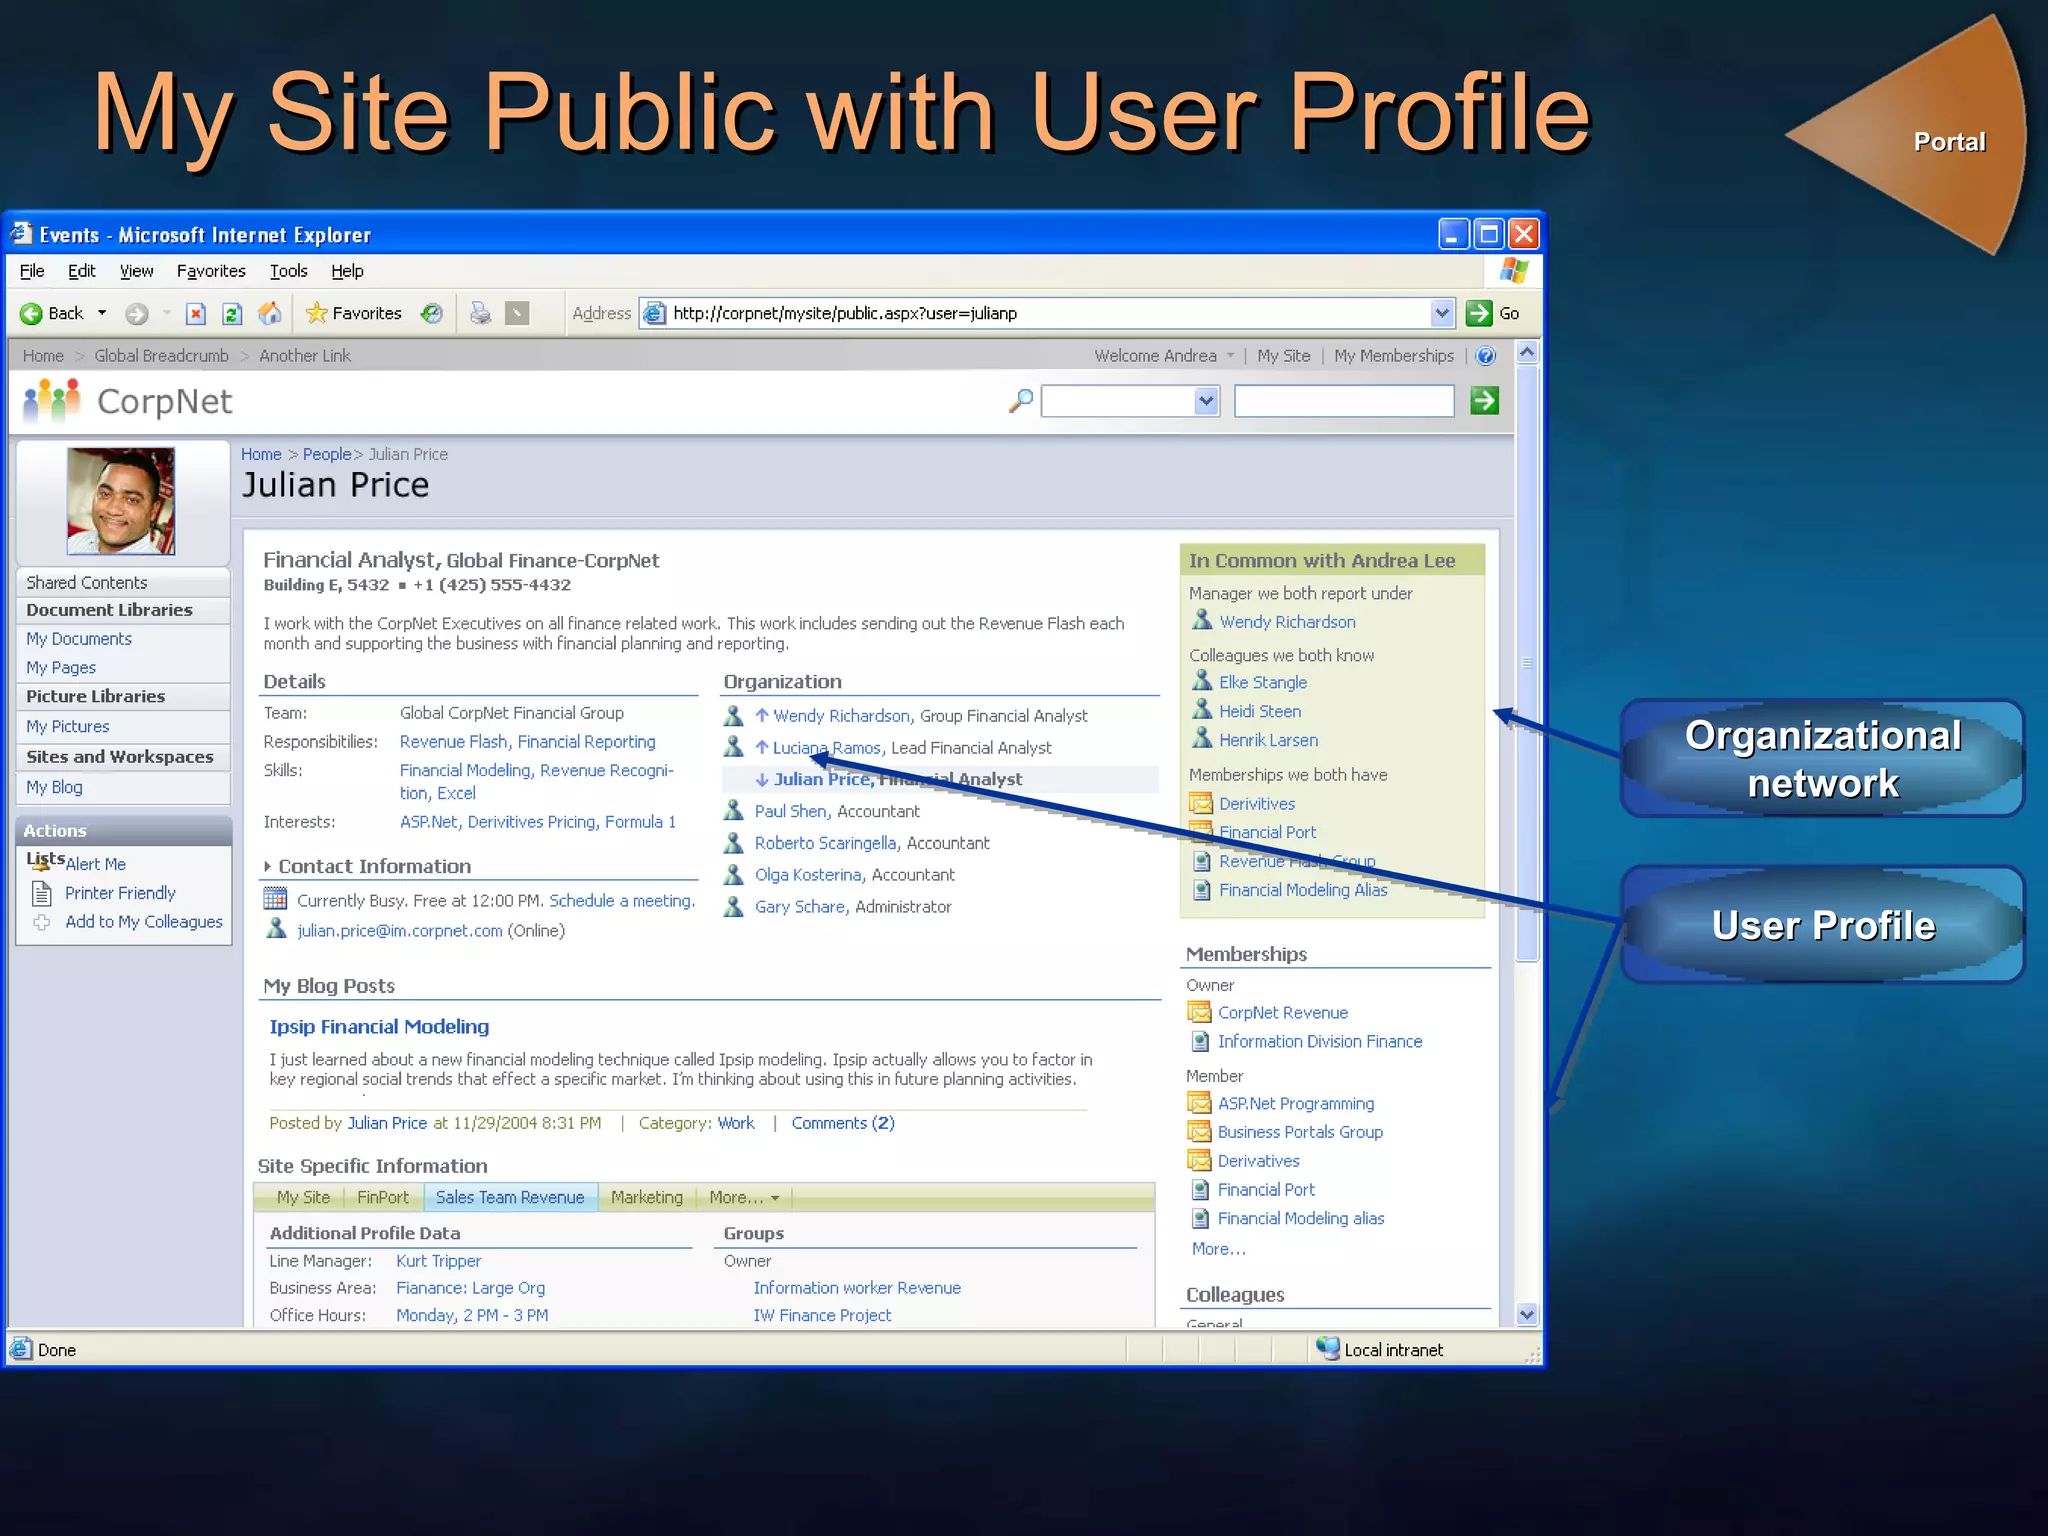Switch to the FinPort tab
Screen dimensions: 2048x1536
pos(382,1197)
